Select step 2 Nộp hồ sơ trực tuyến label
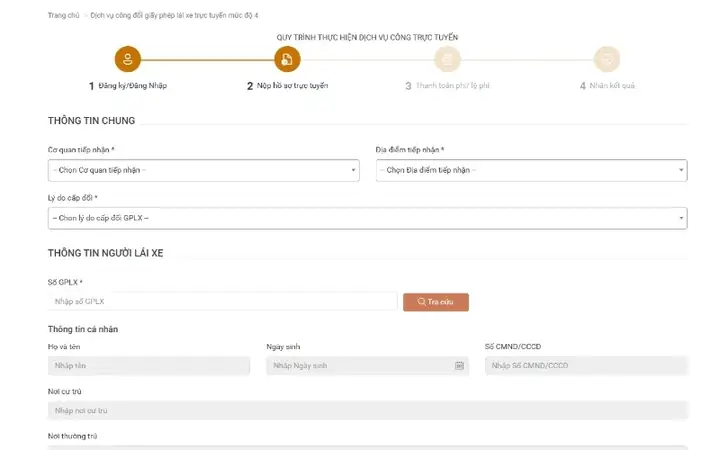The image size is (720, 450). tap(292, 86)
